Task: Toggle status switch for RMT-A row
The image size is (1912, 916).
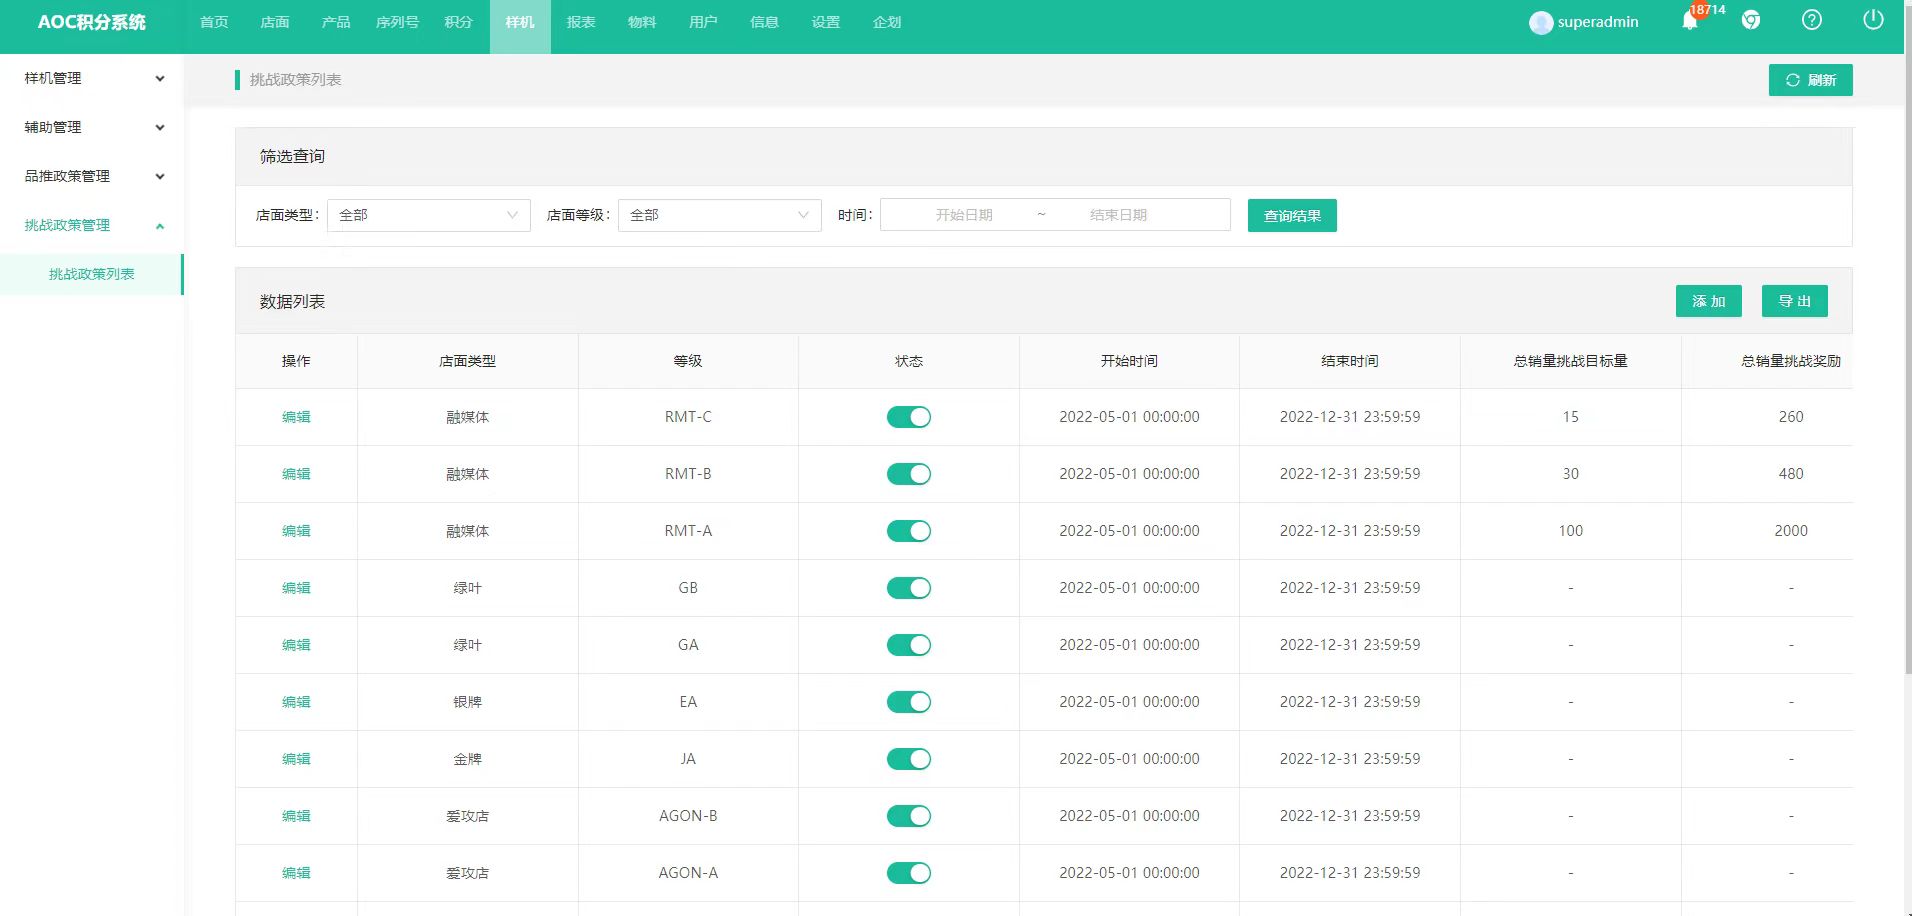Action: pos(909,531)
